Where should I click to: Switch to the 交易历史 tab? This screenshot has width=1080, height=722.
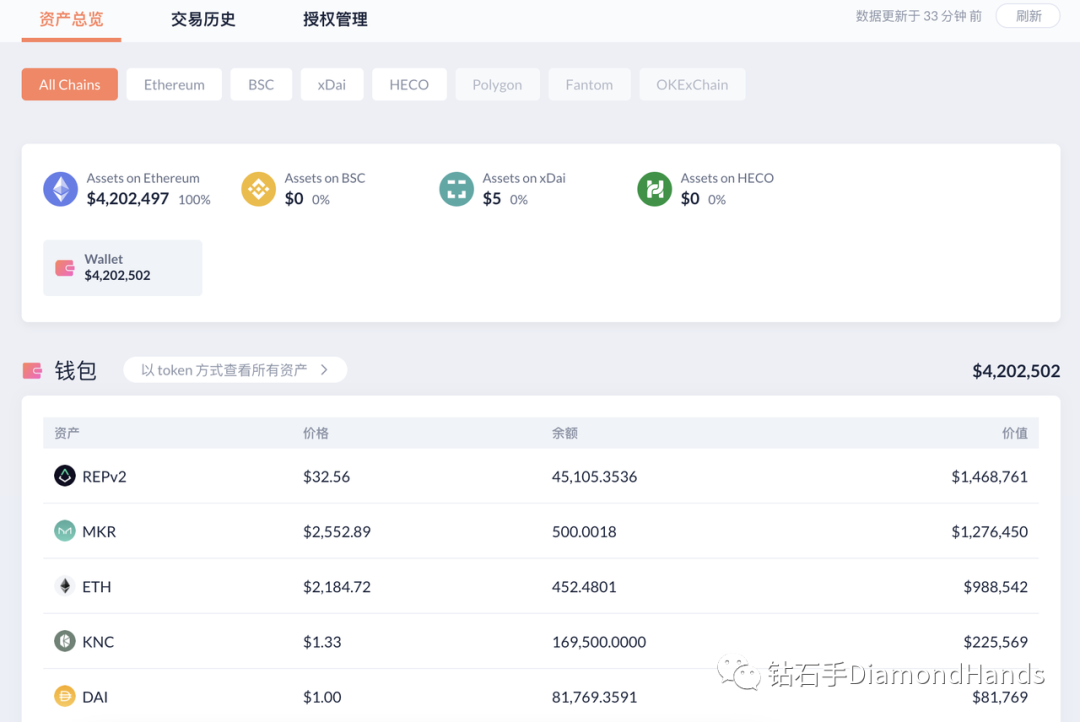click(x=203, y=19)
